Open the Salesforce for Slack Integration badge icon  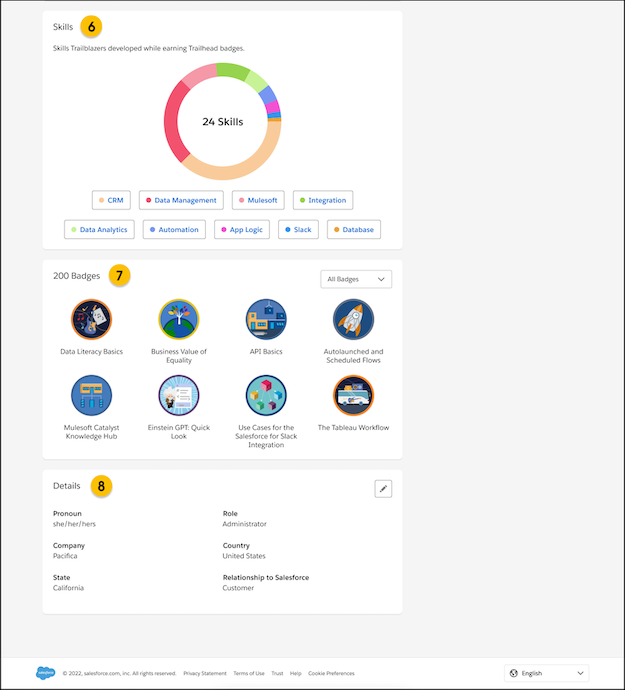266,395
